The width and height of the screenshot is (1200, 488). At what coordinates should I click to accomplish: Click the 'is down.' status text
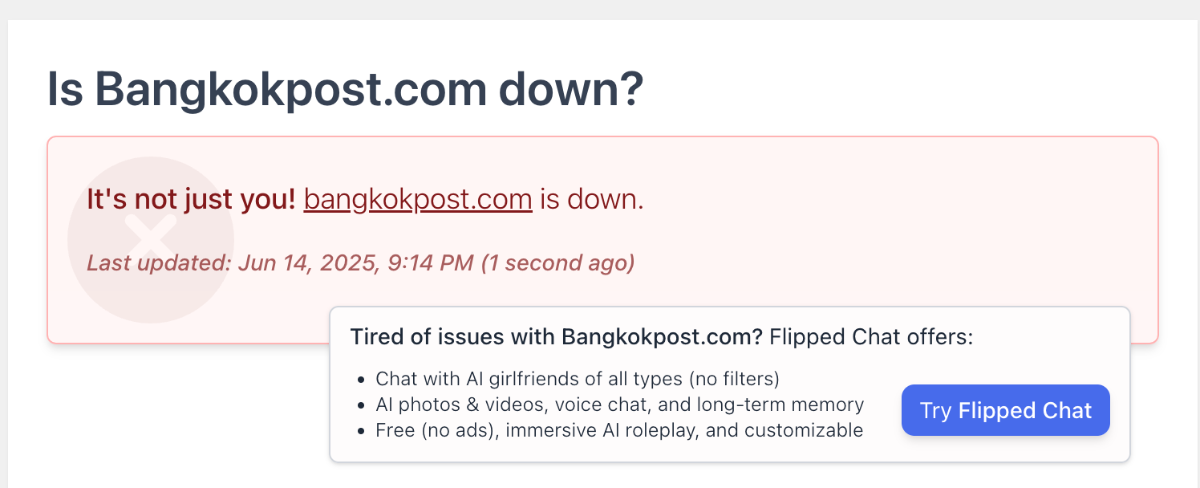click(x=592, y=199)
